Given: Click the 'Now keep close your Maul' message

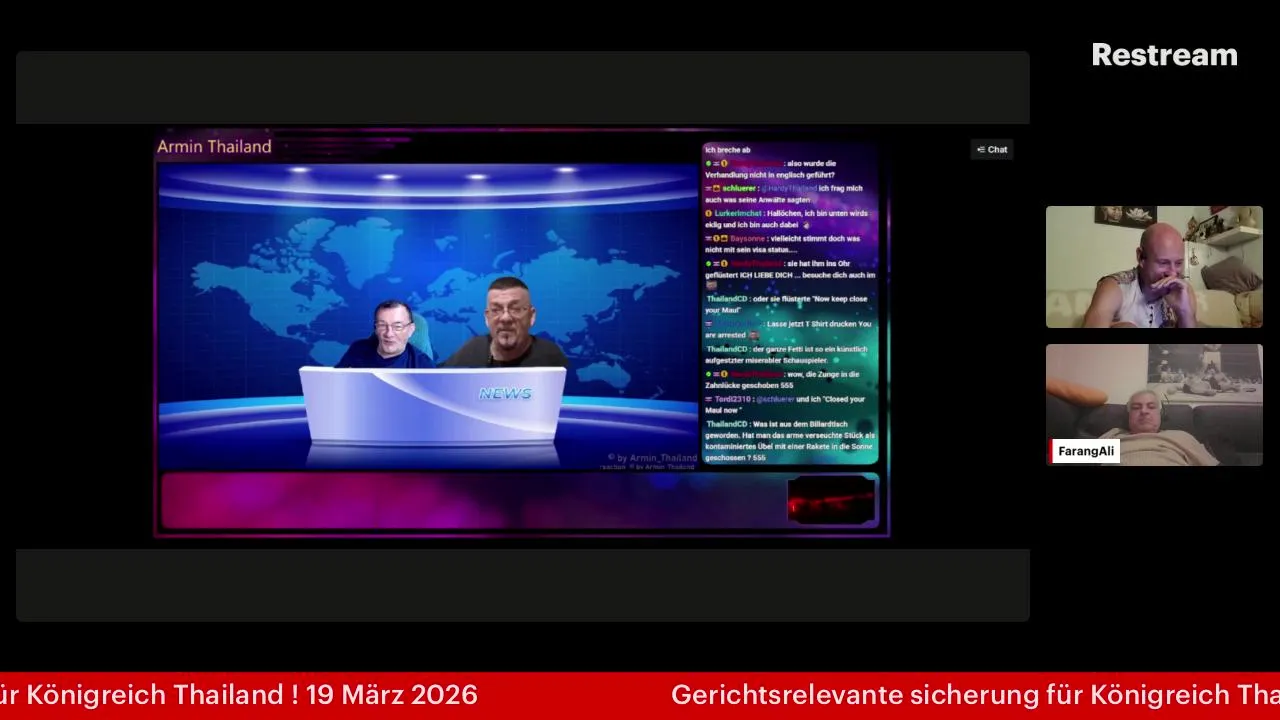Looking at the screenshot, I should (786, 305).
